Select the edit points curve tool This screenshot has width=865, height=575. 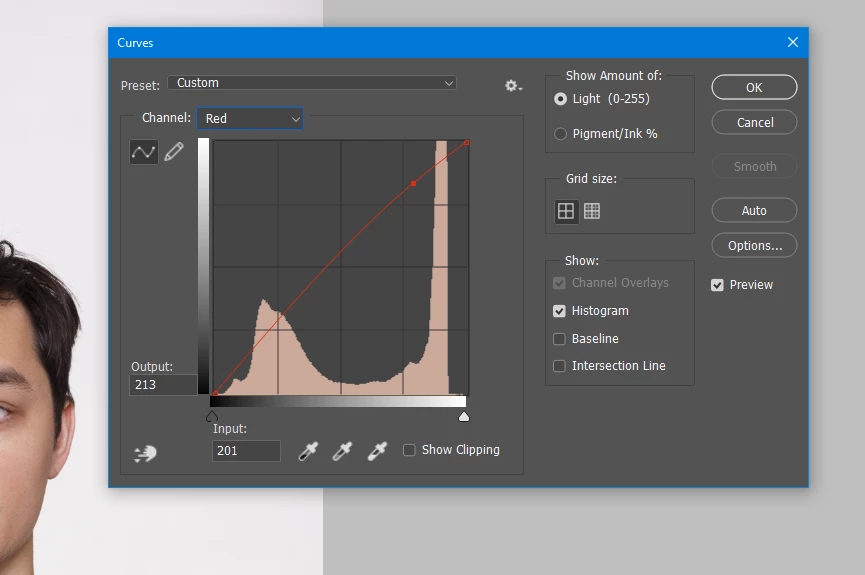pyautogui.click(x=143, y=152)
